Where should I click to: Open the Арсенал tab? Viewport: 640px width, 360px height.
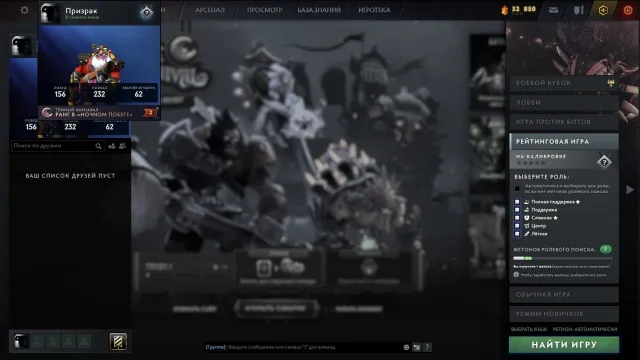[210, 10]
